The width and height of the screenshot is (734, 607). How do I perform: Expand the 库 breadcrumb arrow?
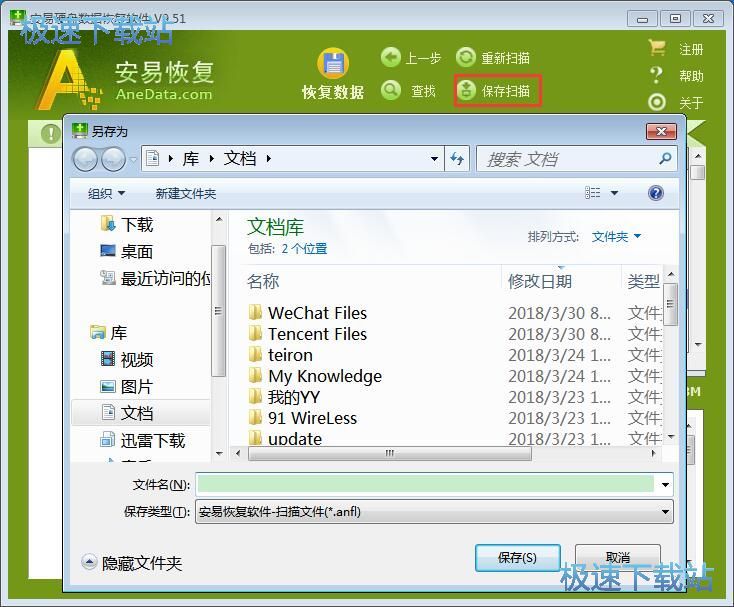point(212,159)
